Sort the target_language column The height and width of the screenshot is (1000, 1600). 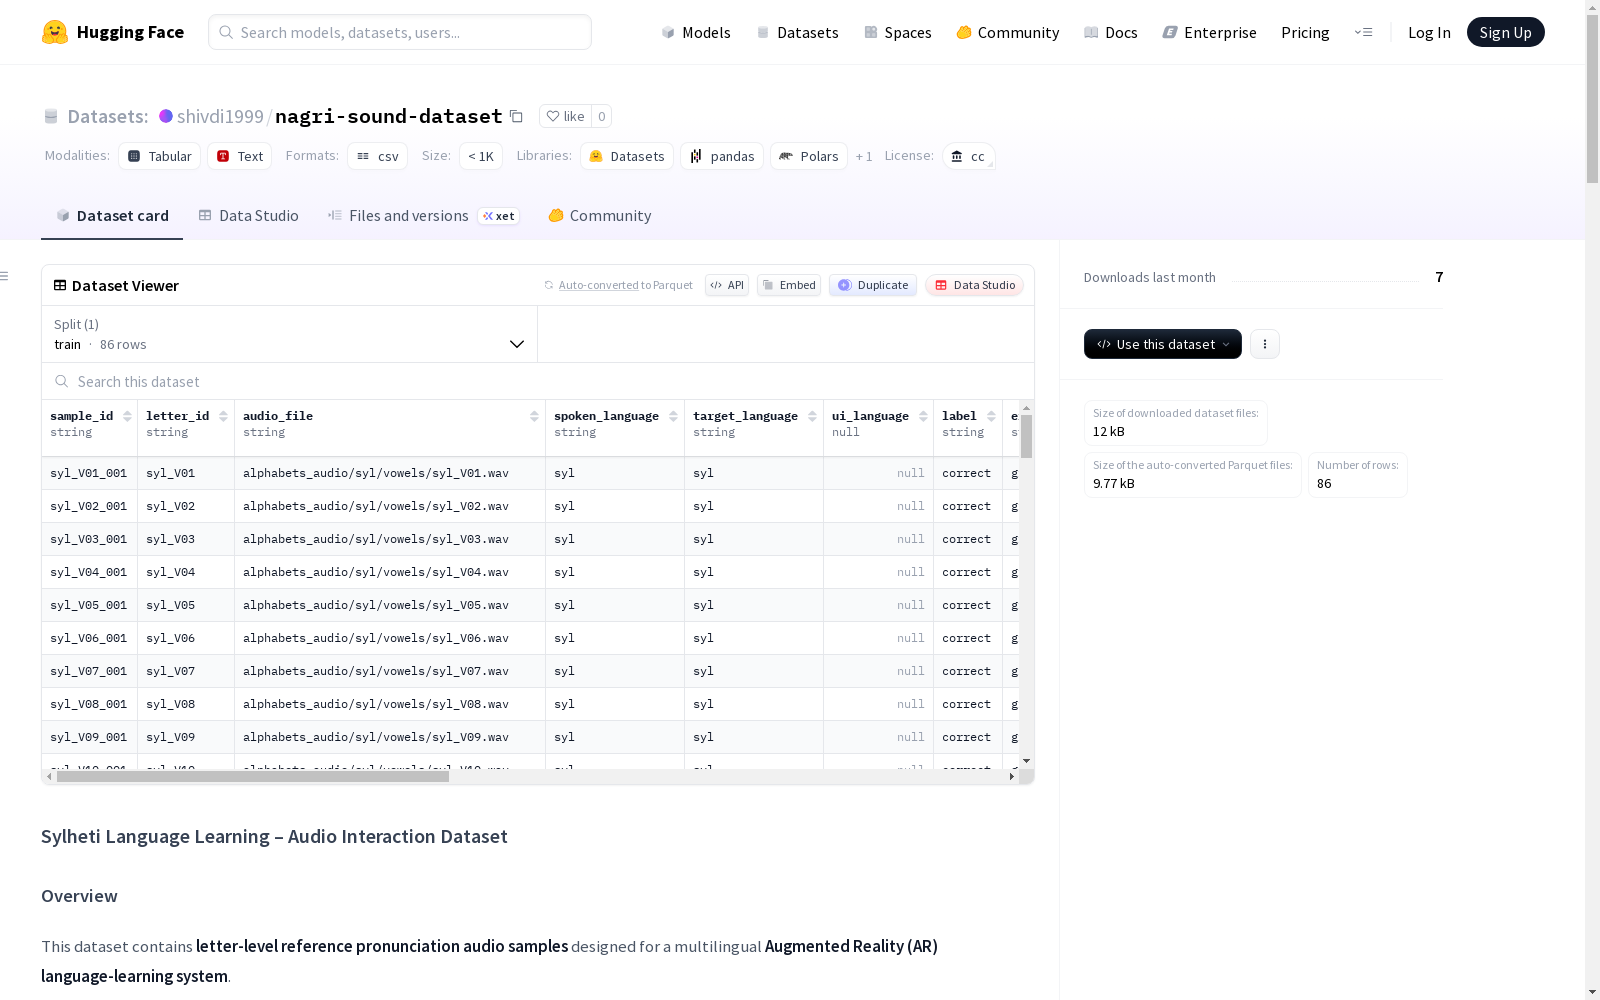pyautogui.click(x=812, y=416)
